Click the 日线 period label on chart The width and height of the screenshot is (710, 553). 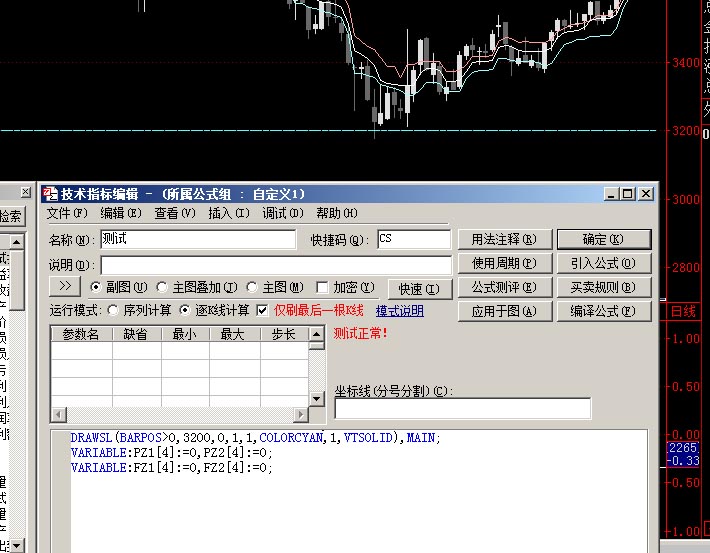[683, 311]
